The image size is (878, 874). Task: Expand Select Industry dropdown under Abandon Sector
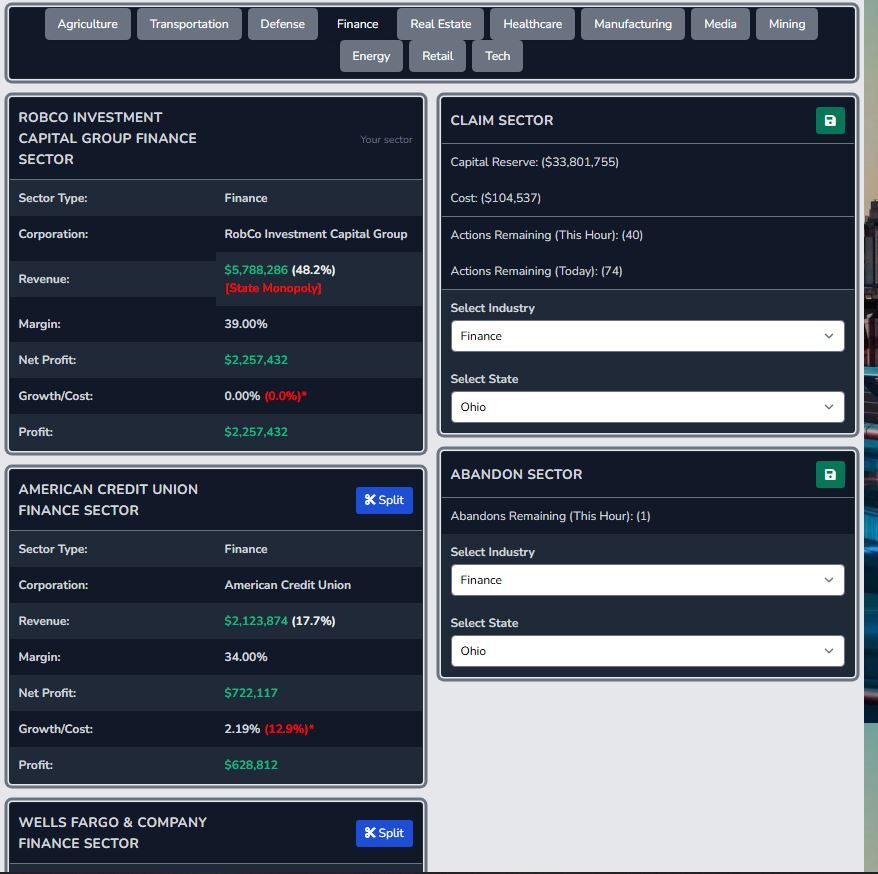click(x=647, y=580)
